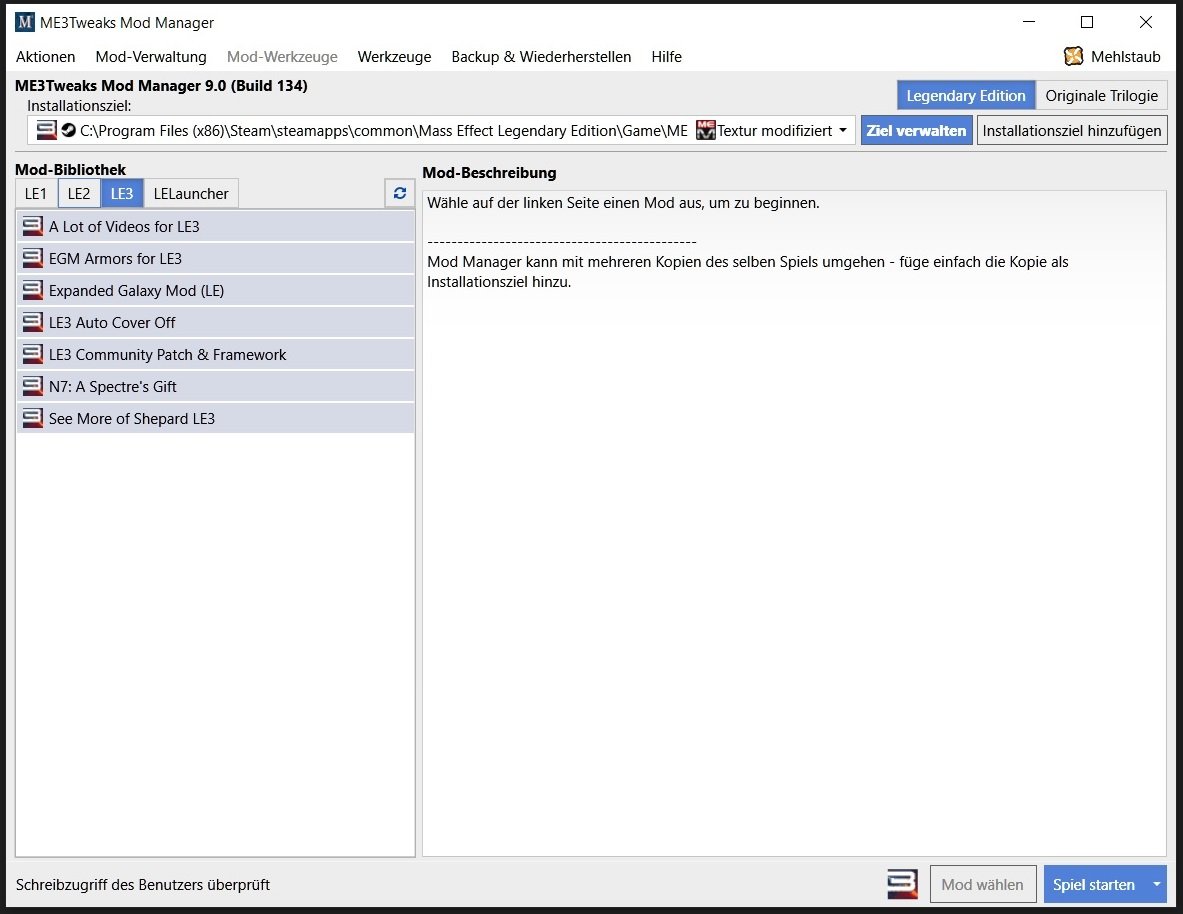Screen dimensions: 1183x914
Task: Click the icon beside Expanded Galaxy Mod (LE)
Action: (32, 291)
